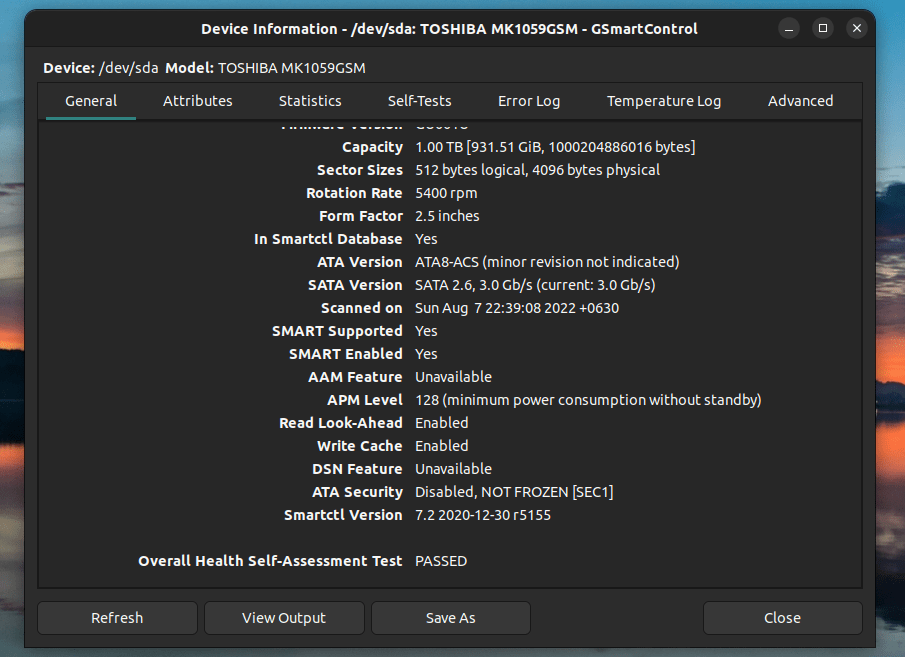The image size is (905, 657).
Task: Minimize the GSmartControl window
Action: click(x=789, y=29)
